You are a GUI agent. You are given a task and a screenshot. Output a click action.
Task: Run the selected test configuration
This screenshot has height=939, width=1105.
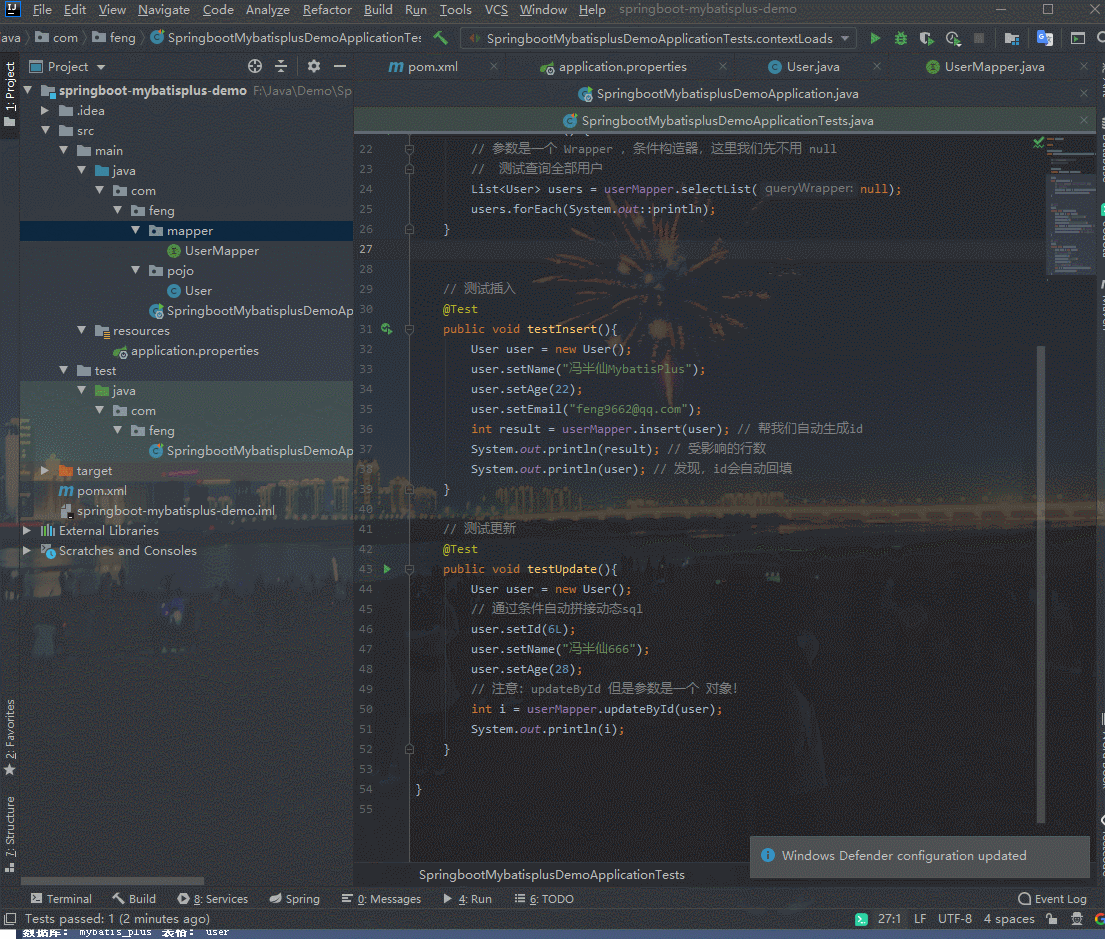coord(875,38)
